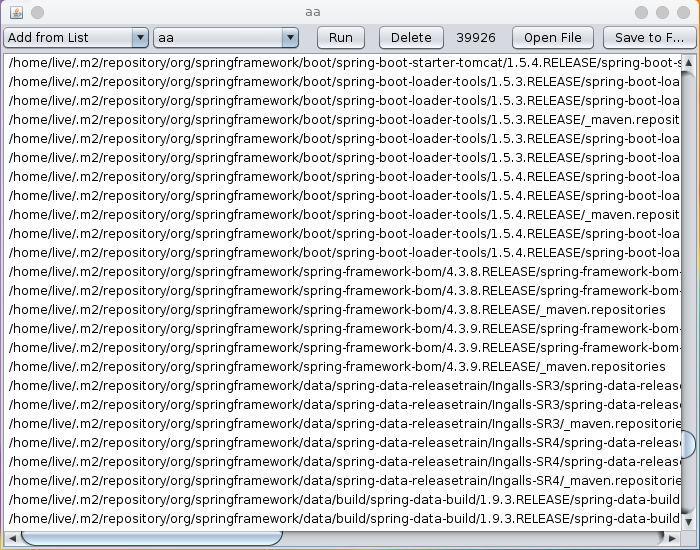This screenshot has width=700, height=550.
Task: Click the vertical scrollbar thumb
Action: click(688, 444)
